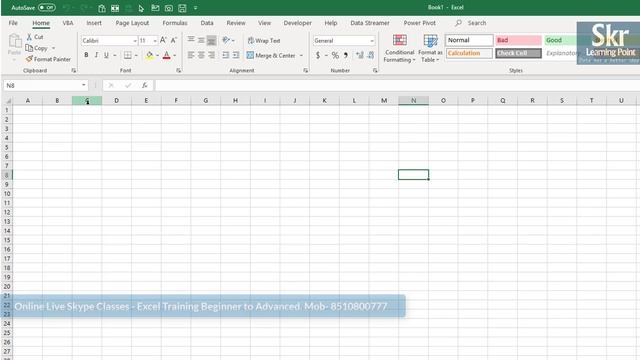Click the Increase Font Size icon

[x=163, y=40]
